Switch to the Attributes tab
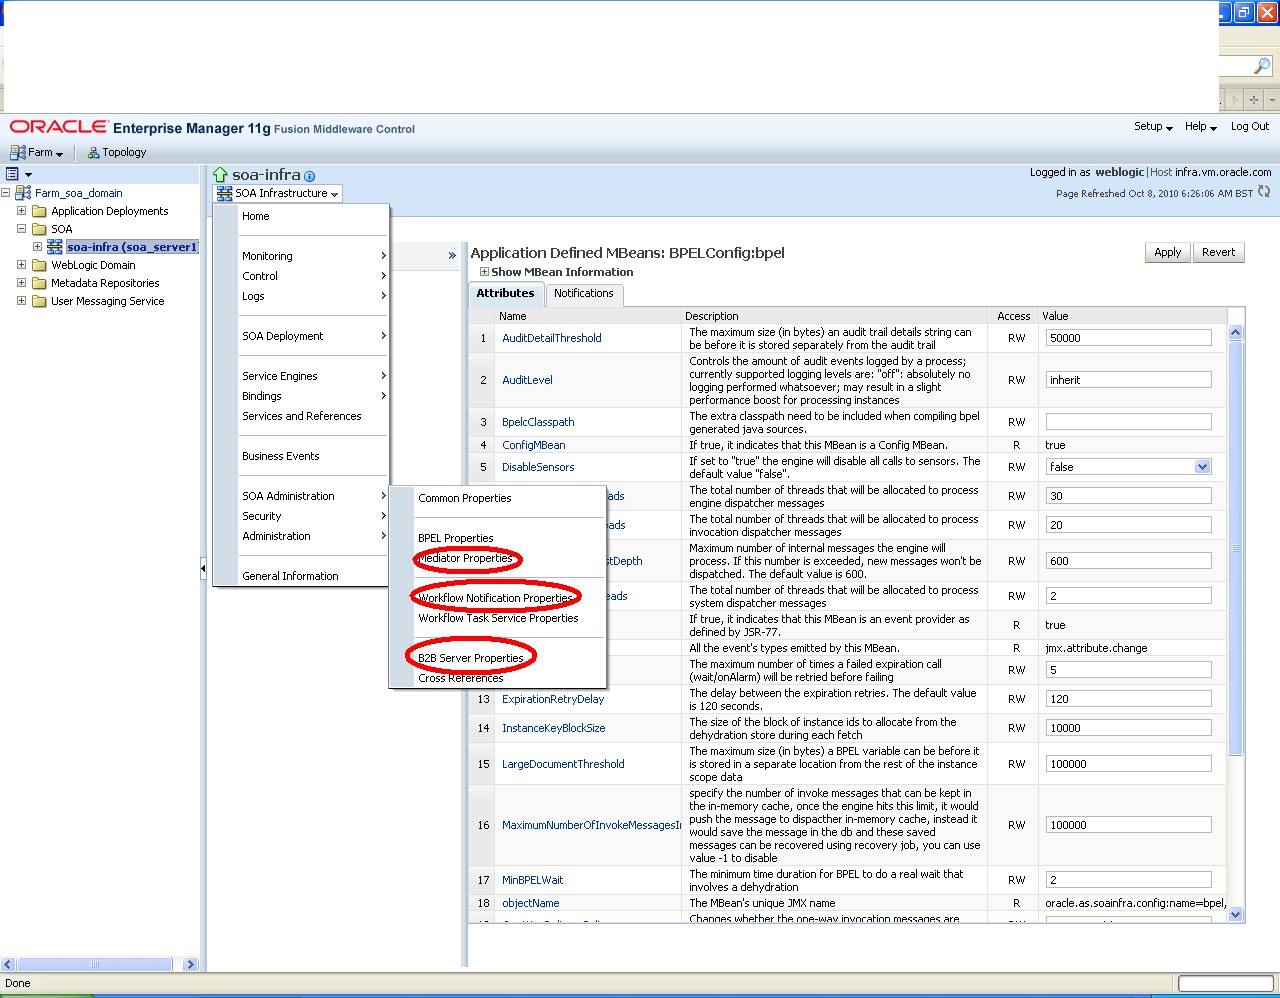This screenshot has width=1280, height=998. 505,294
